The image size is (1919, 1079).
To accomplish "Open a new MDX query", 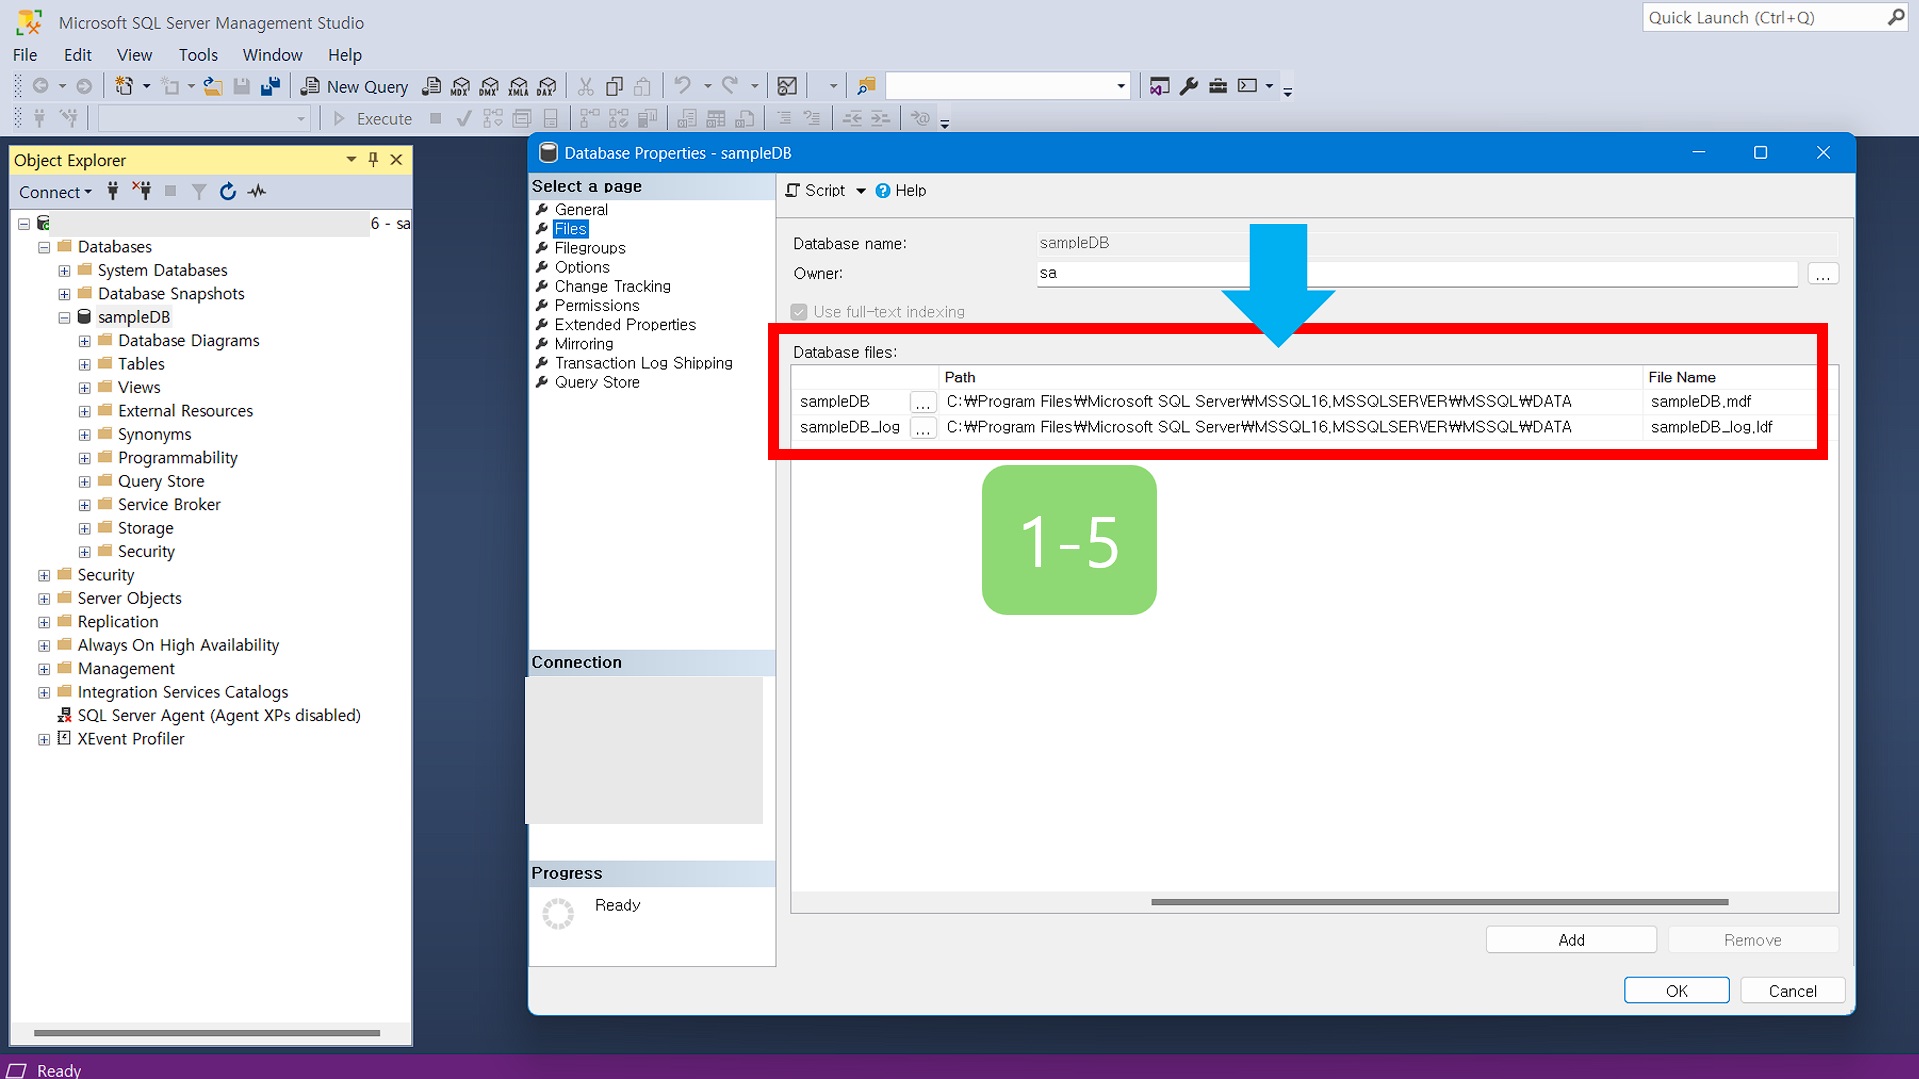I will point(460,86).
